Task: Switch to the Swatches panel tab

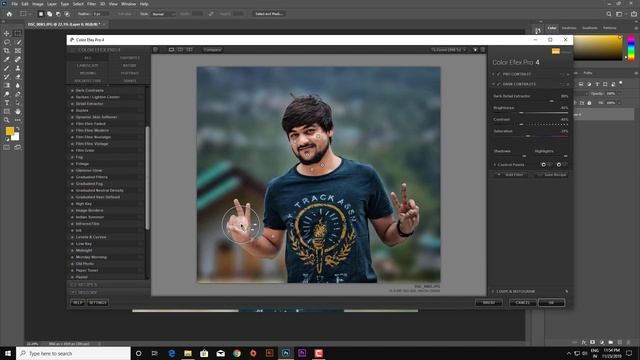Action: click(x=569, y=28)
